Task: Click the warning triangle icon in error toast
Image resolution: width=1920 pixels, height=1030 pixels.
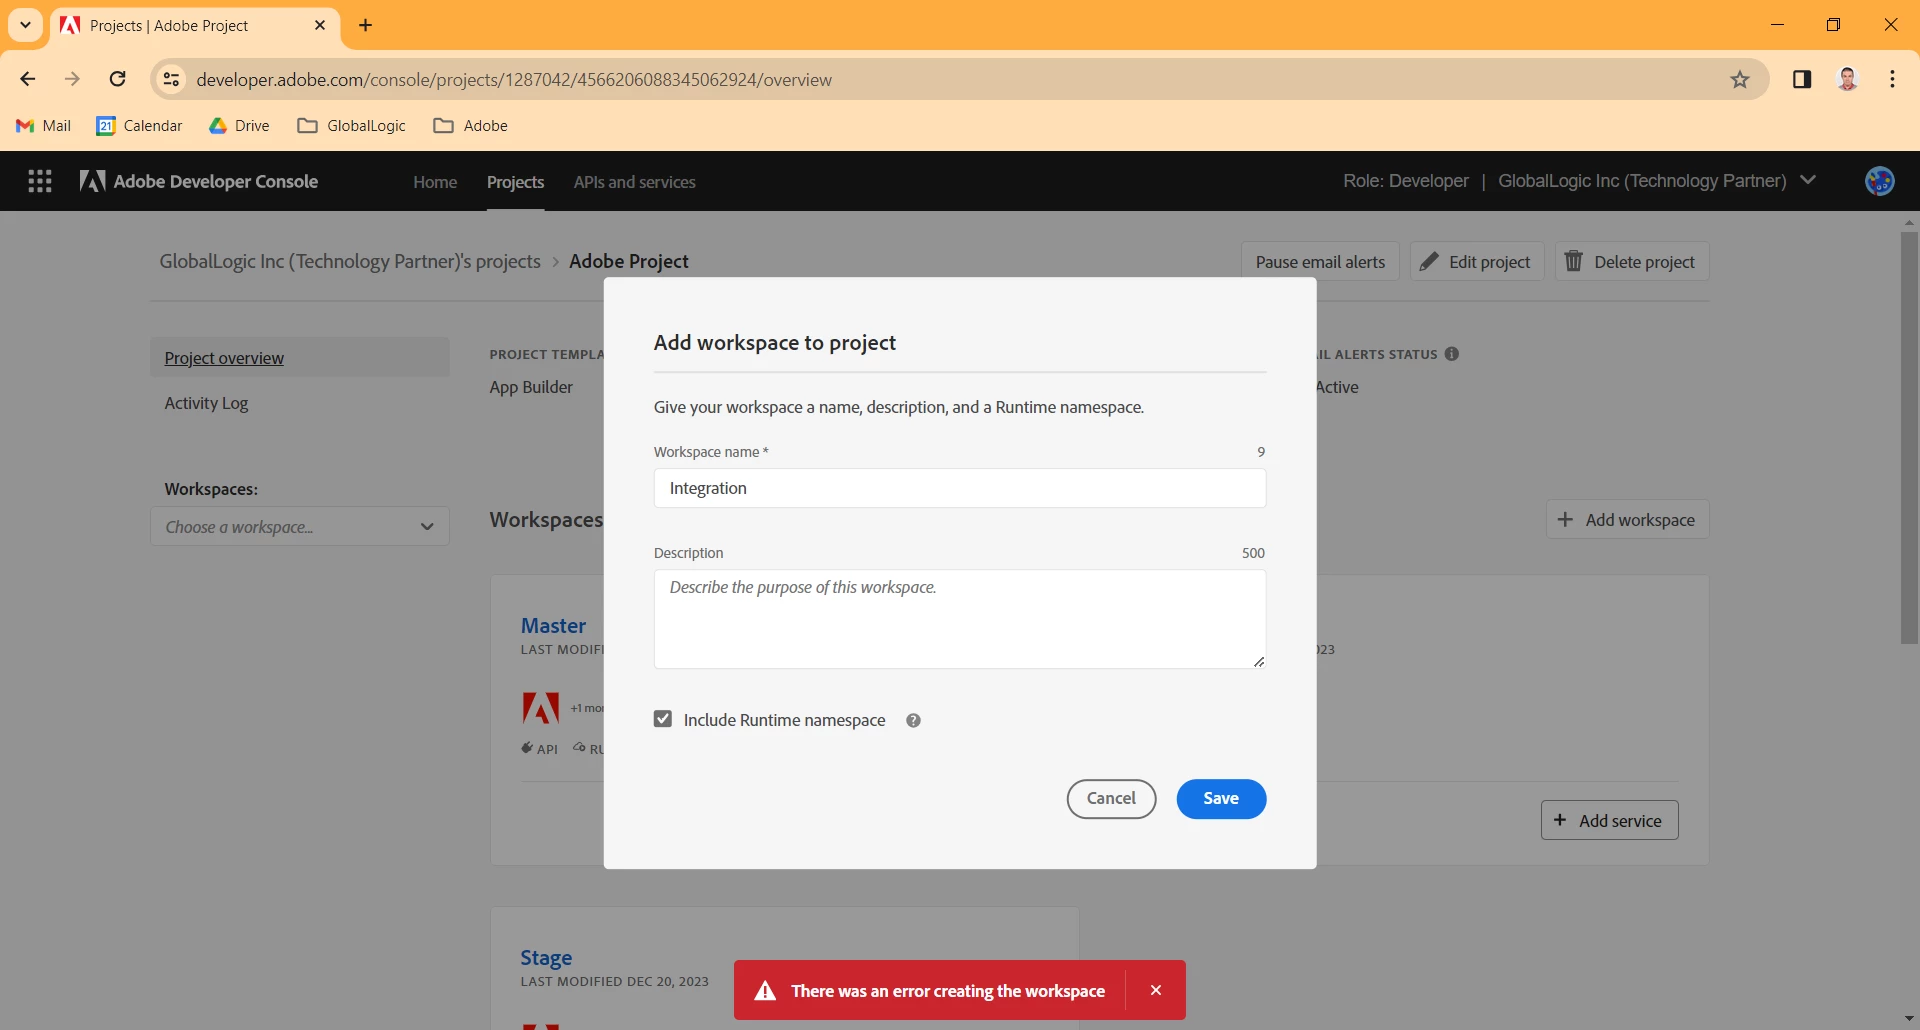Action: point(765,991)
